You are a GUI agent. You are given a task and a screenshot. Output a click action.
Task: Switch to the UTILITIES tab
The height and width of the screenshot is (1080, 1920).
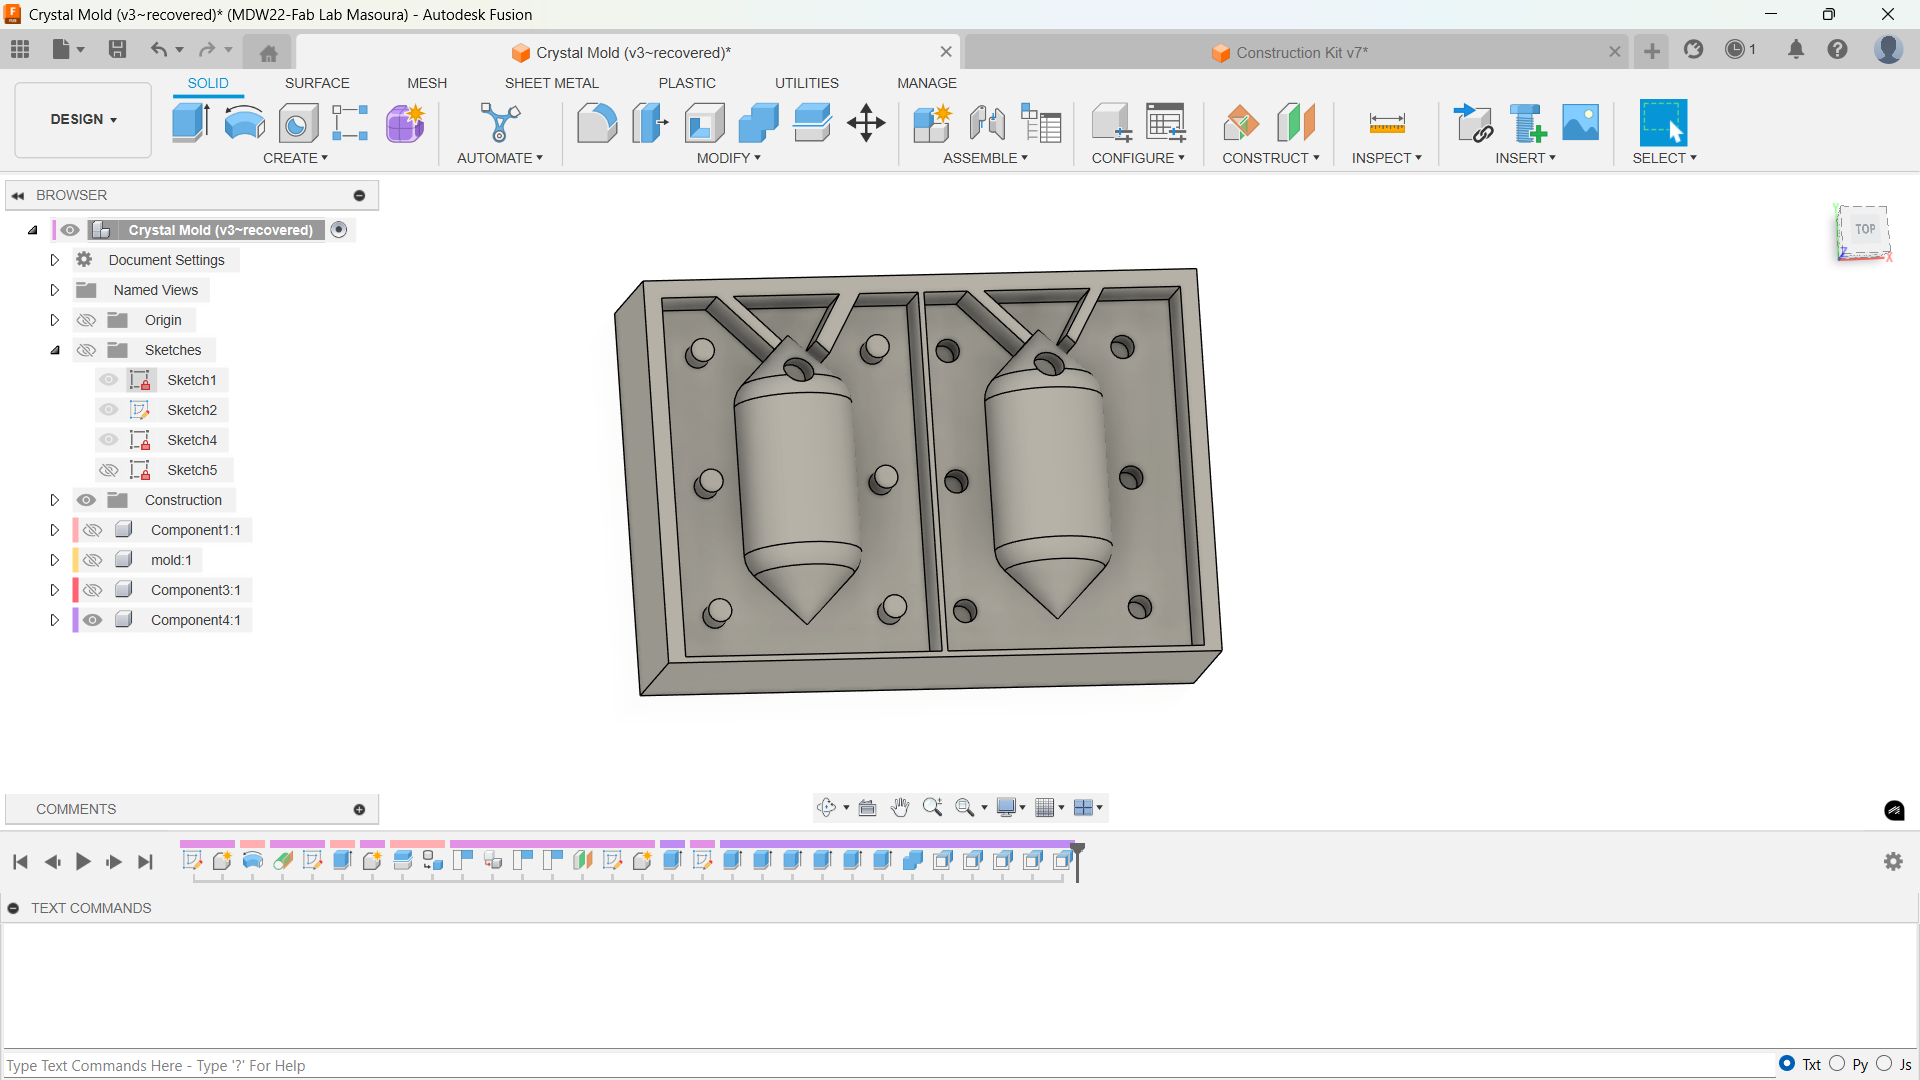[807, 83]
